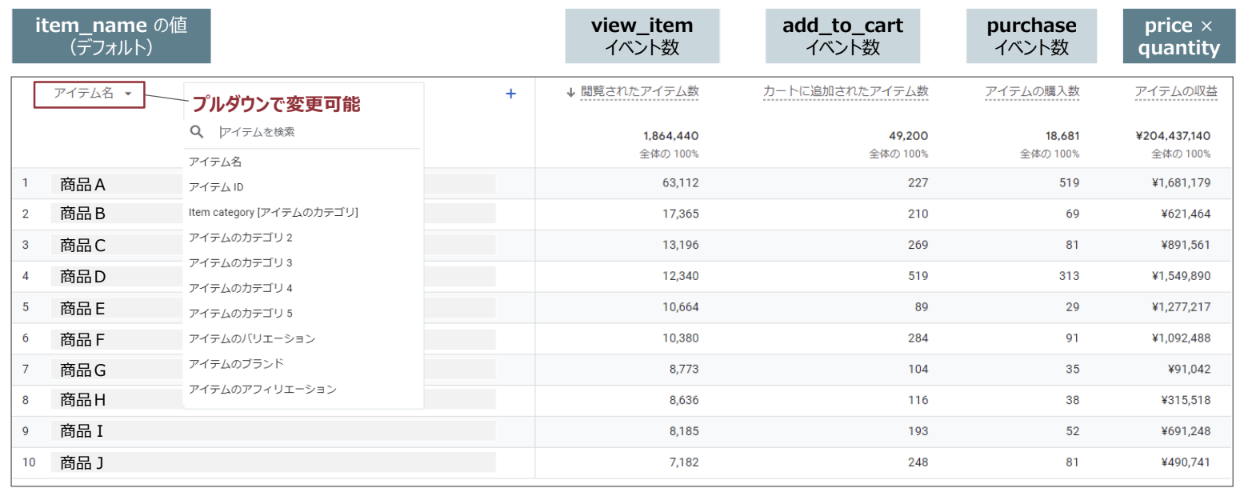Sort by カートに追加されたアイテム数 column header
The image size is (1250, 504).
[x=845, y=92]
